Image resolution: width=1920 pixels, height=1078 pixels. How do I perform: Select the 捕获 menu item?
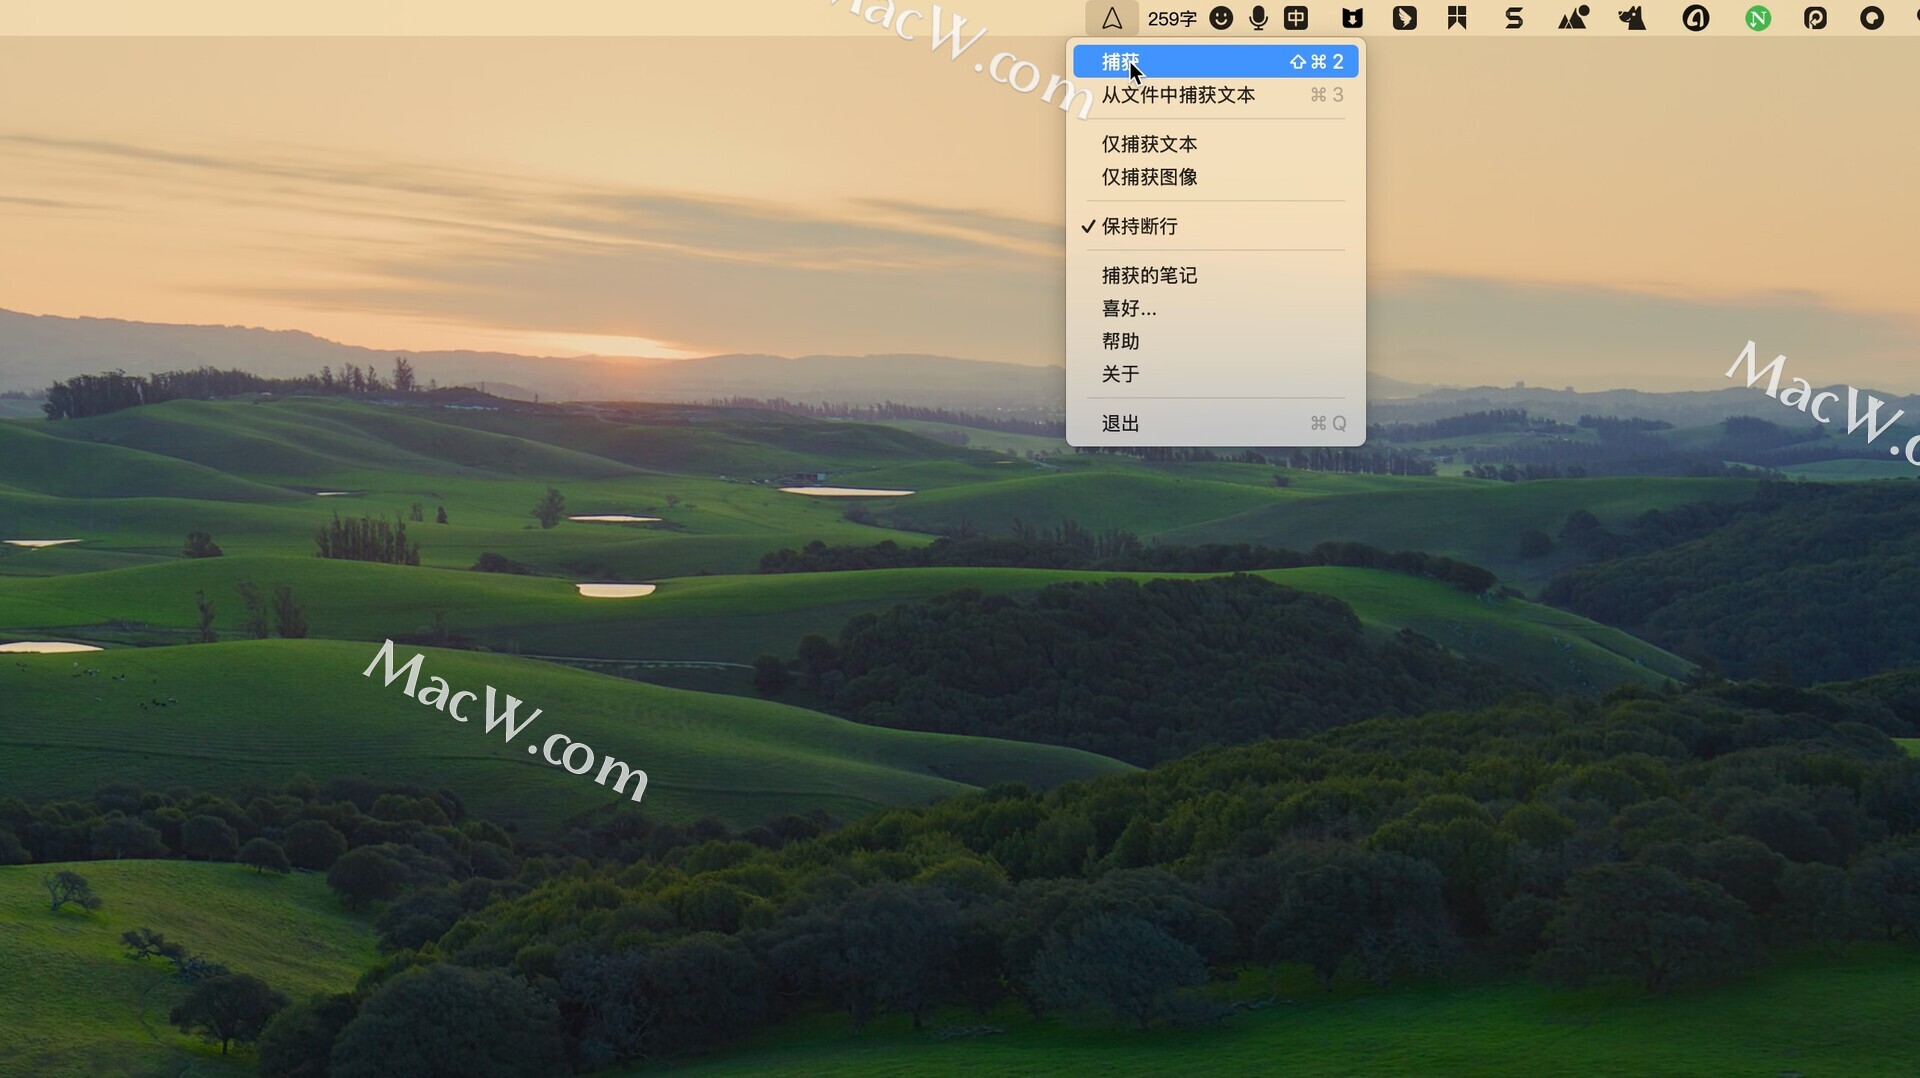[1215, 62]
